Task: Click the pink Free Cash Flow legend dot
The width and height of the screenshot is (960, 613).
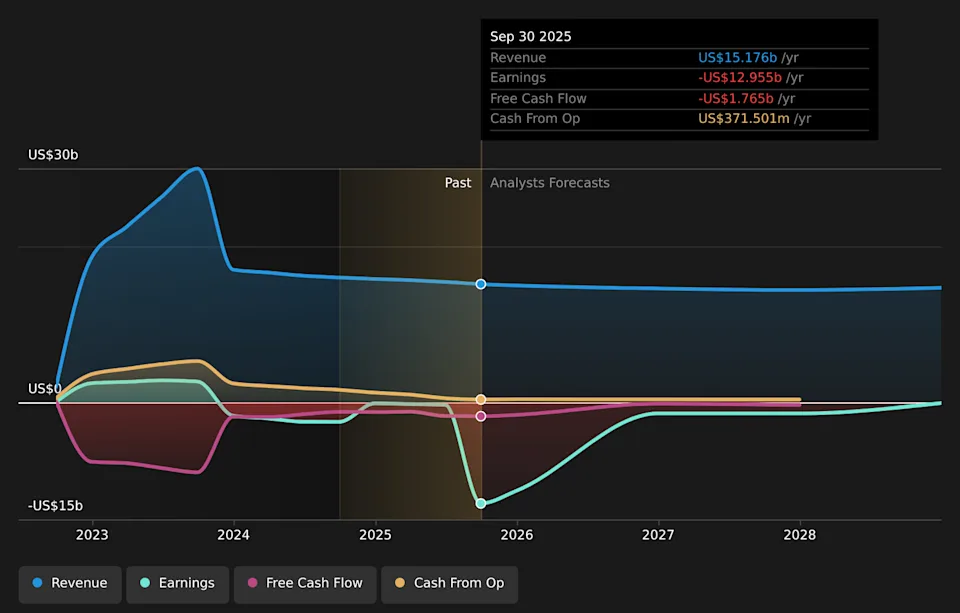Action: click(253, 584)
